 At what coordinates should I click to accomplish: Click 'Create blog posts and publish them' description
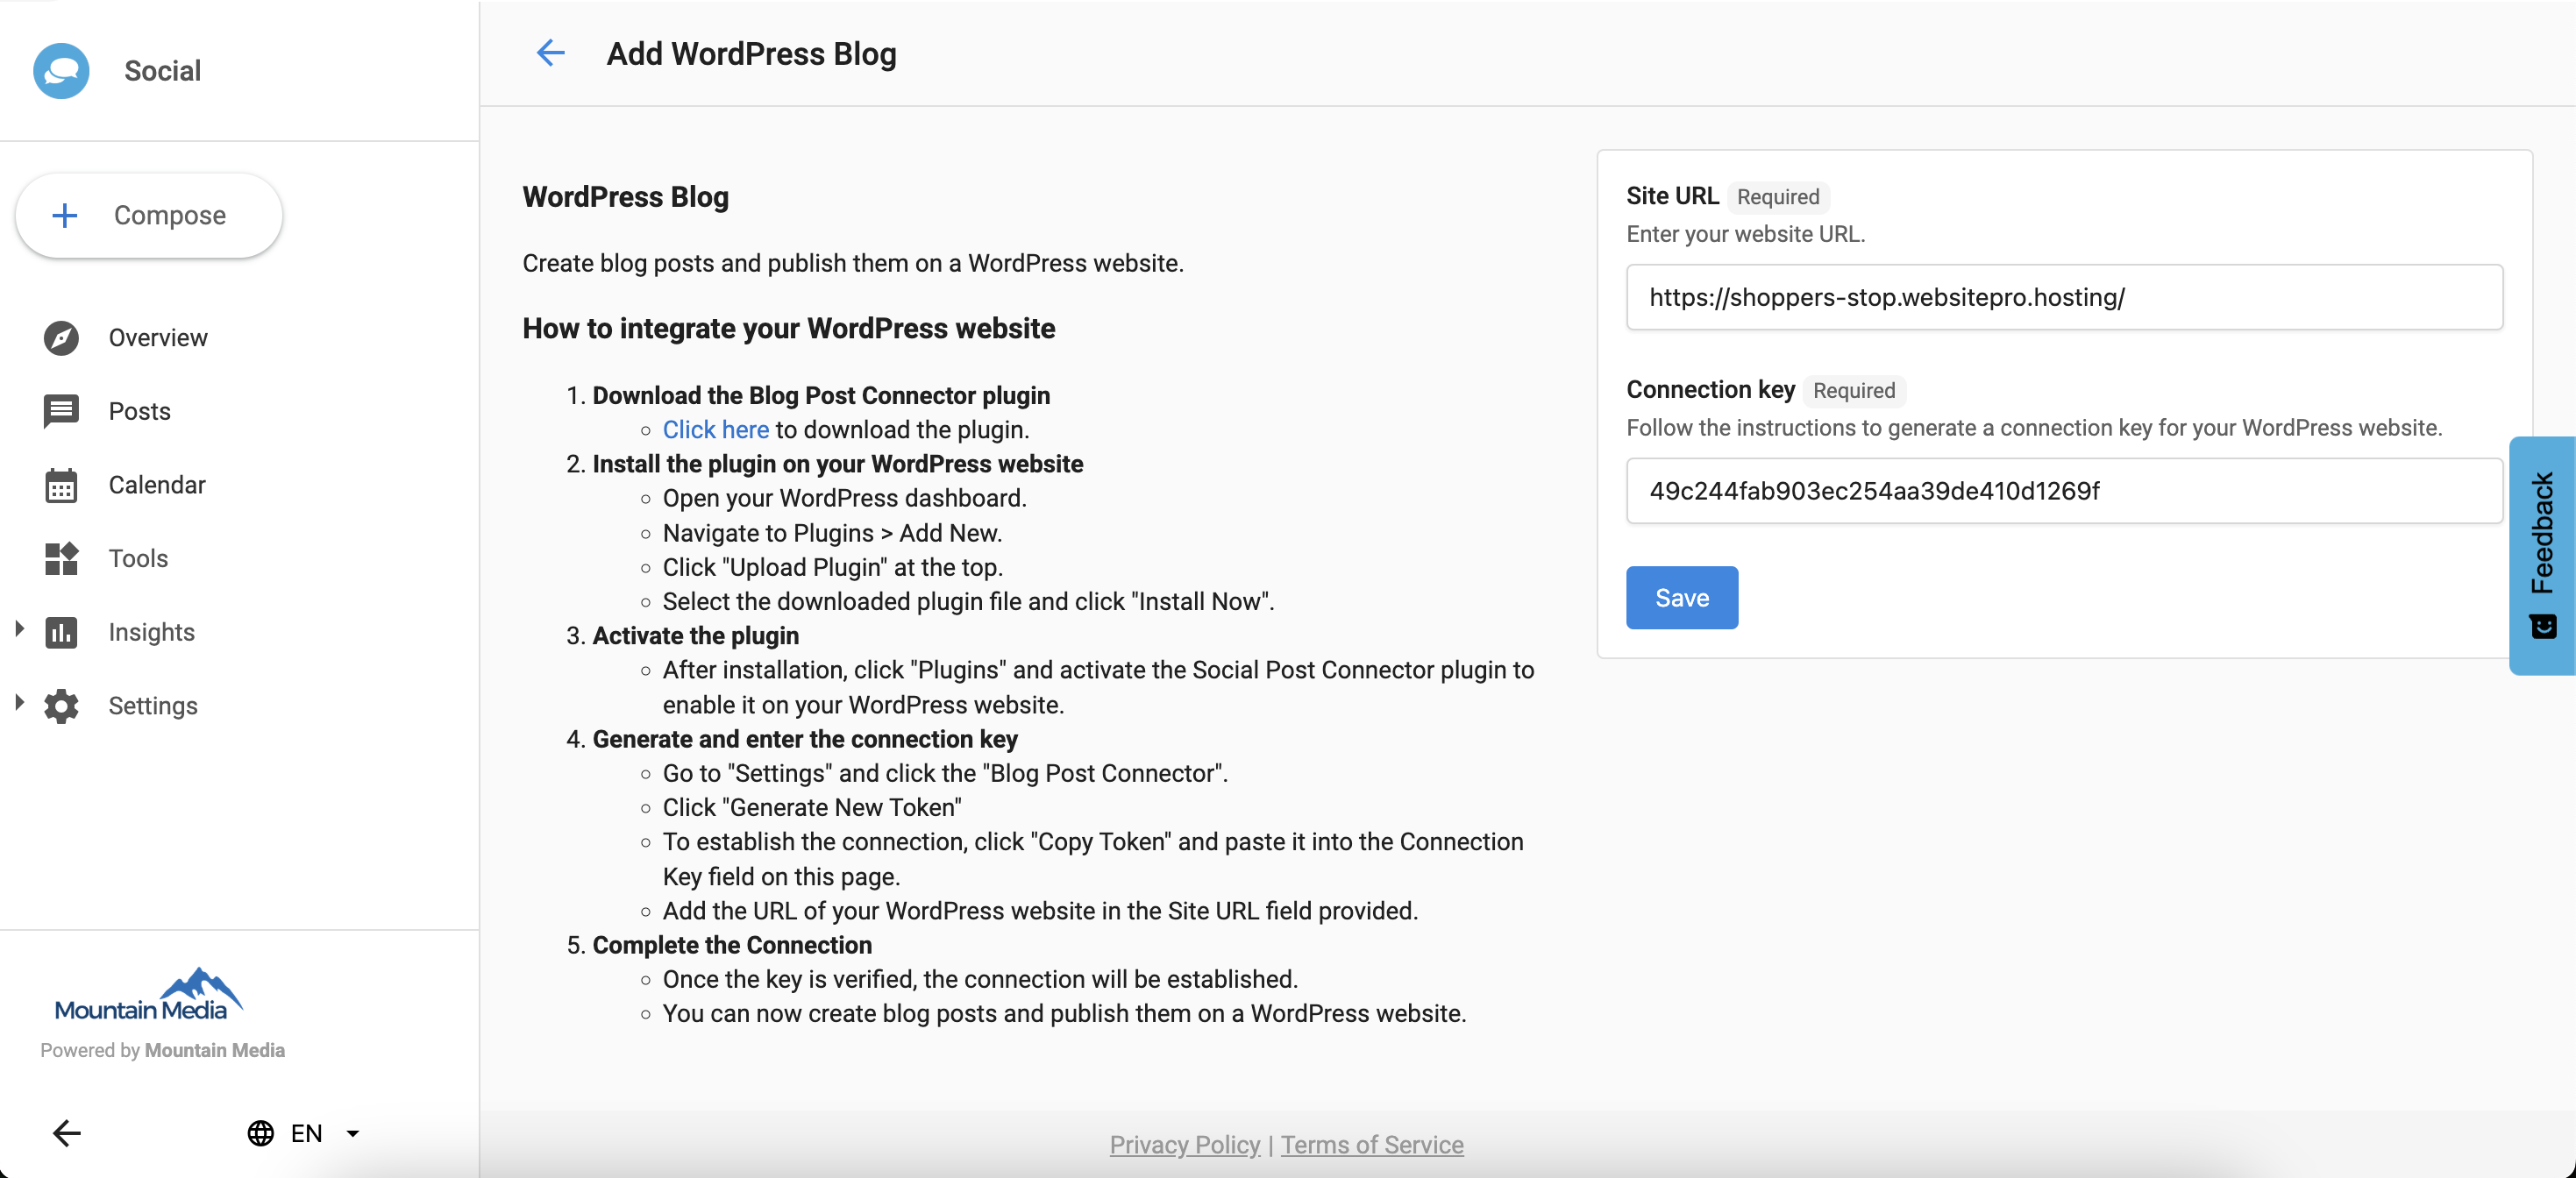853,263
